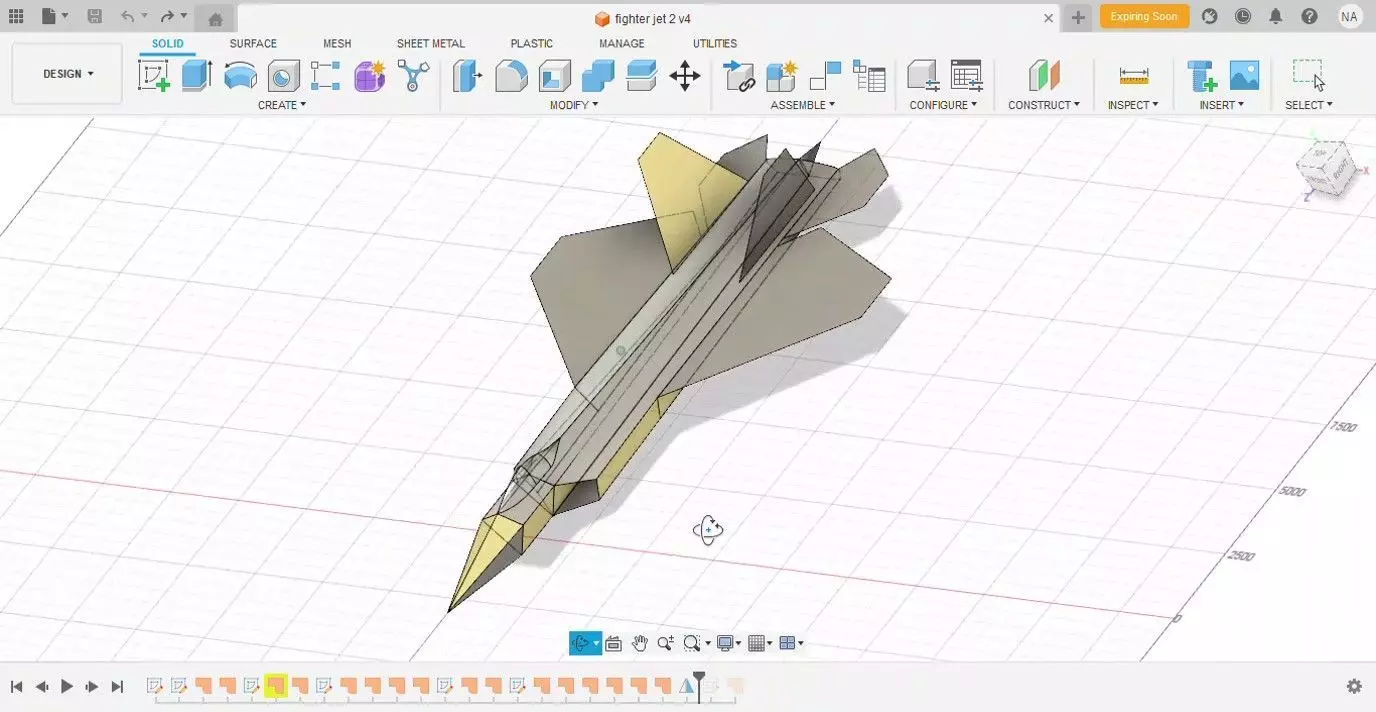Select the Create Form tool
The width and height of the screenshot is (1376, 712).
point(369,76)
